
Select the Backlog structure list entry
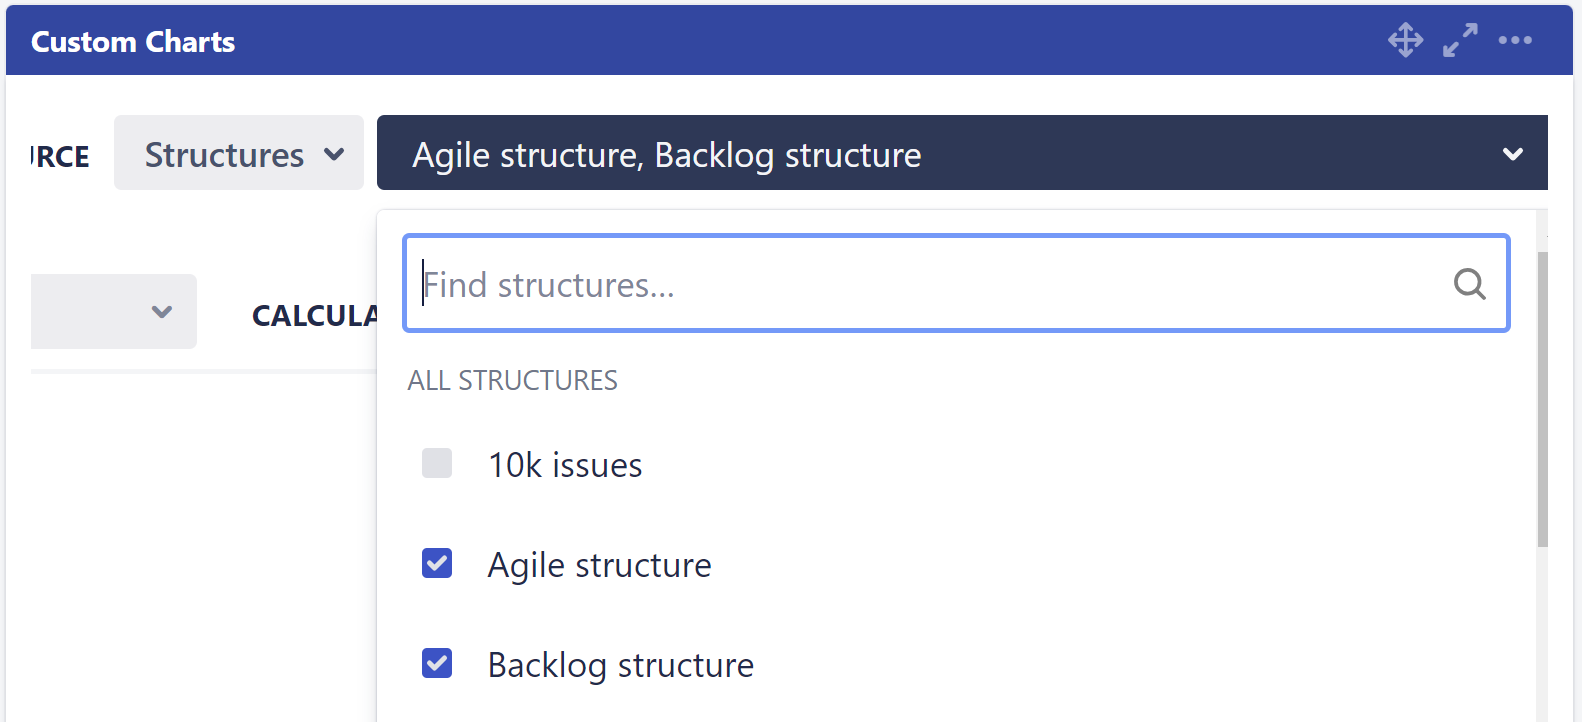point(620,664)
